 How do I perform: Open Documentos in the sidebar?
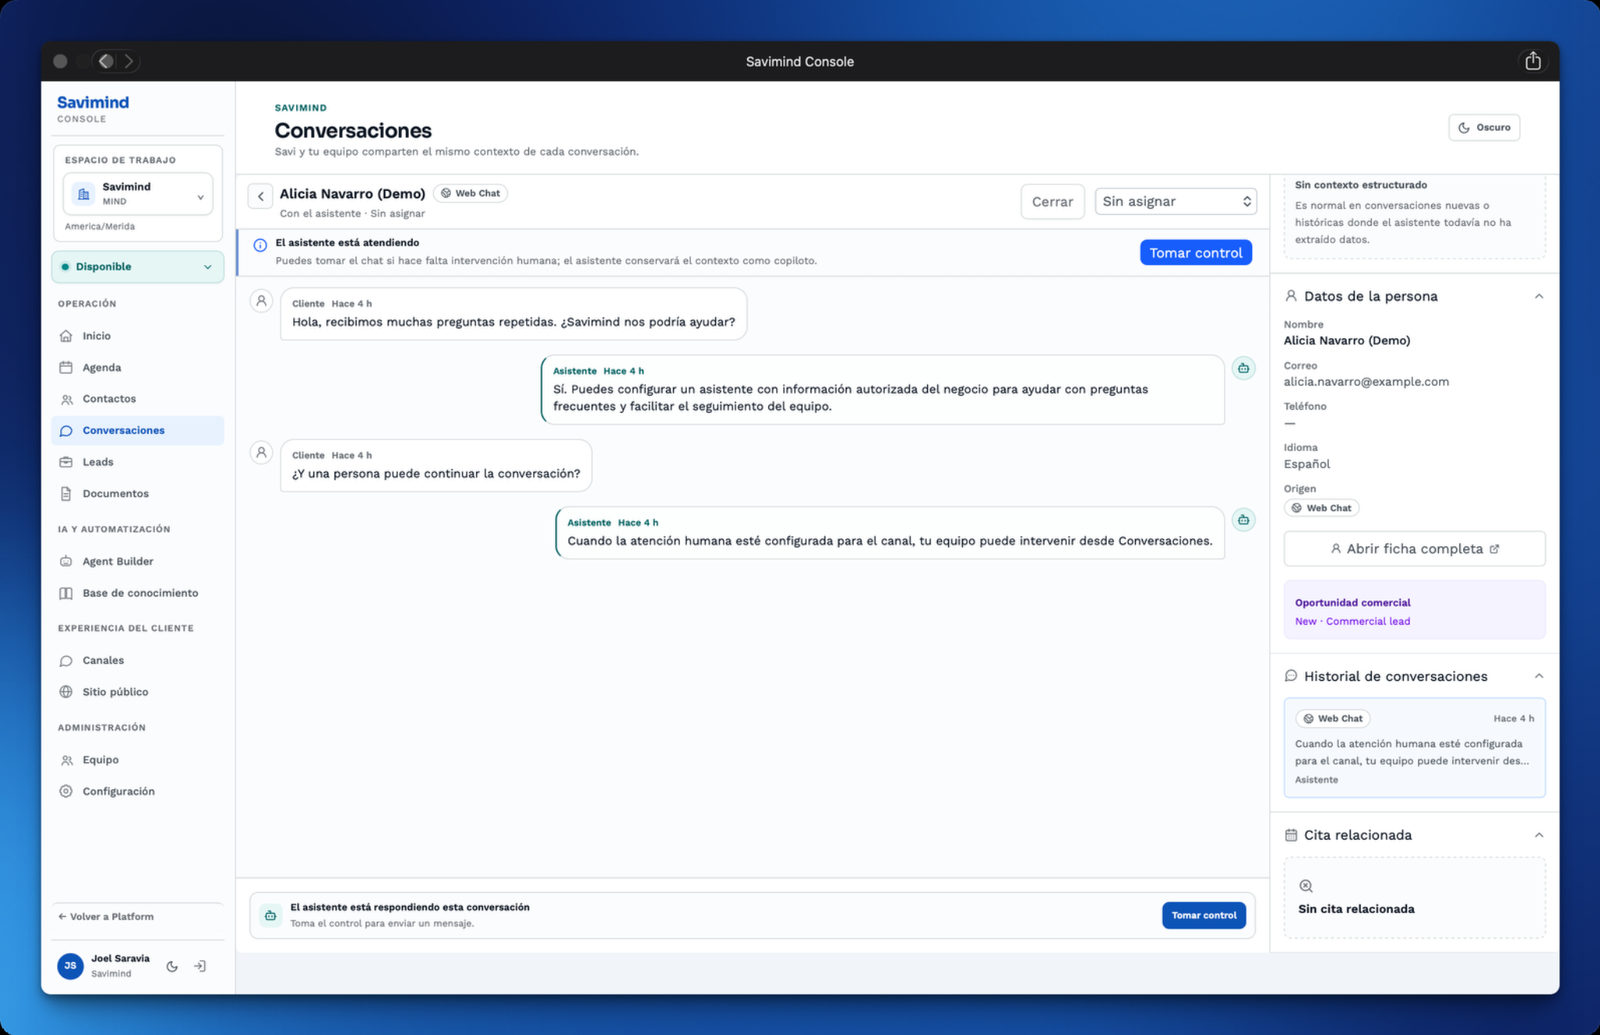point(138,493)
